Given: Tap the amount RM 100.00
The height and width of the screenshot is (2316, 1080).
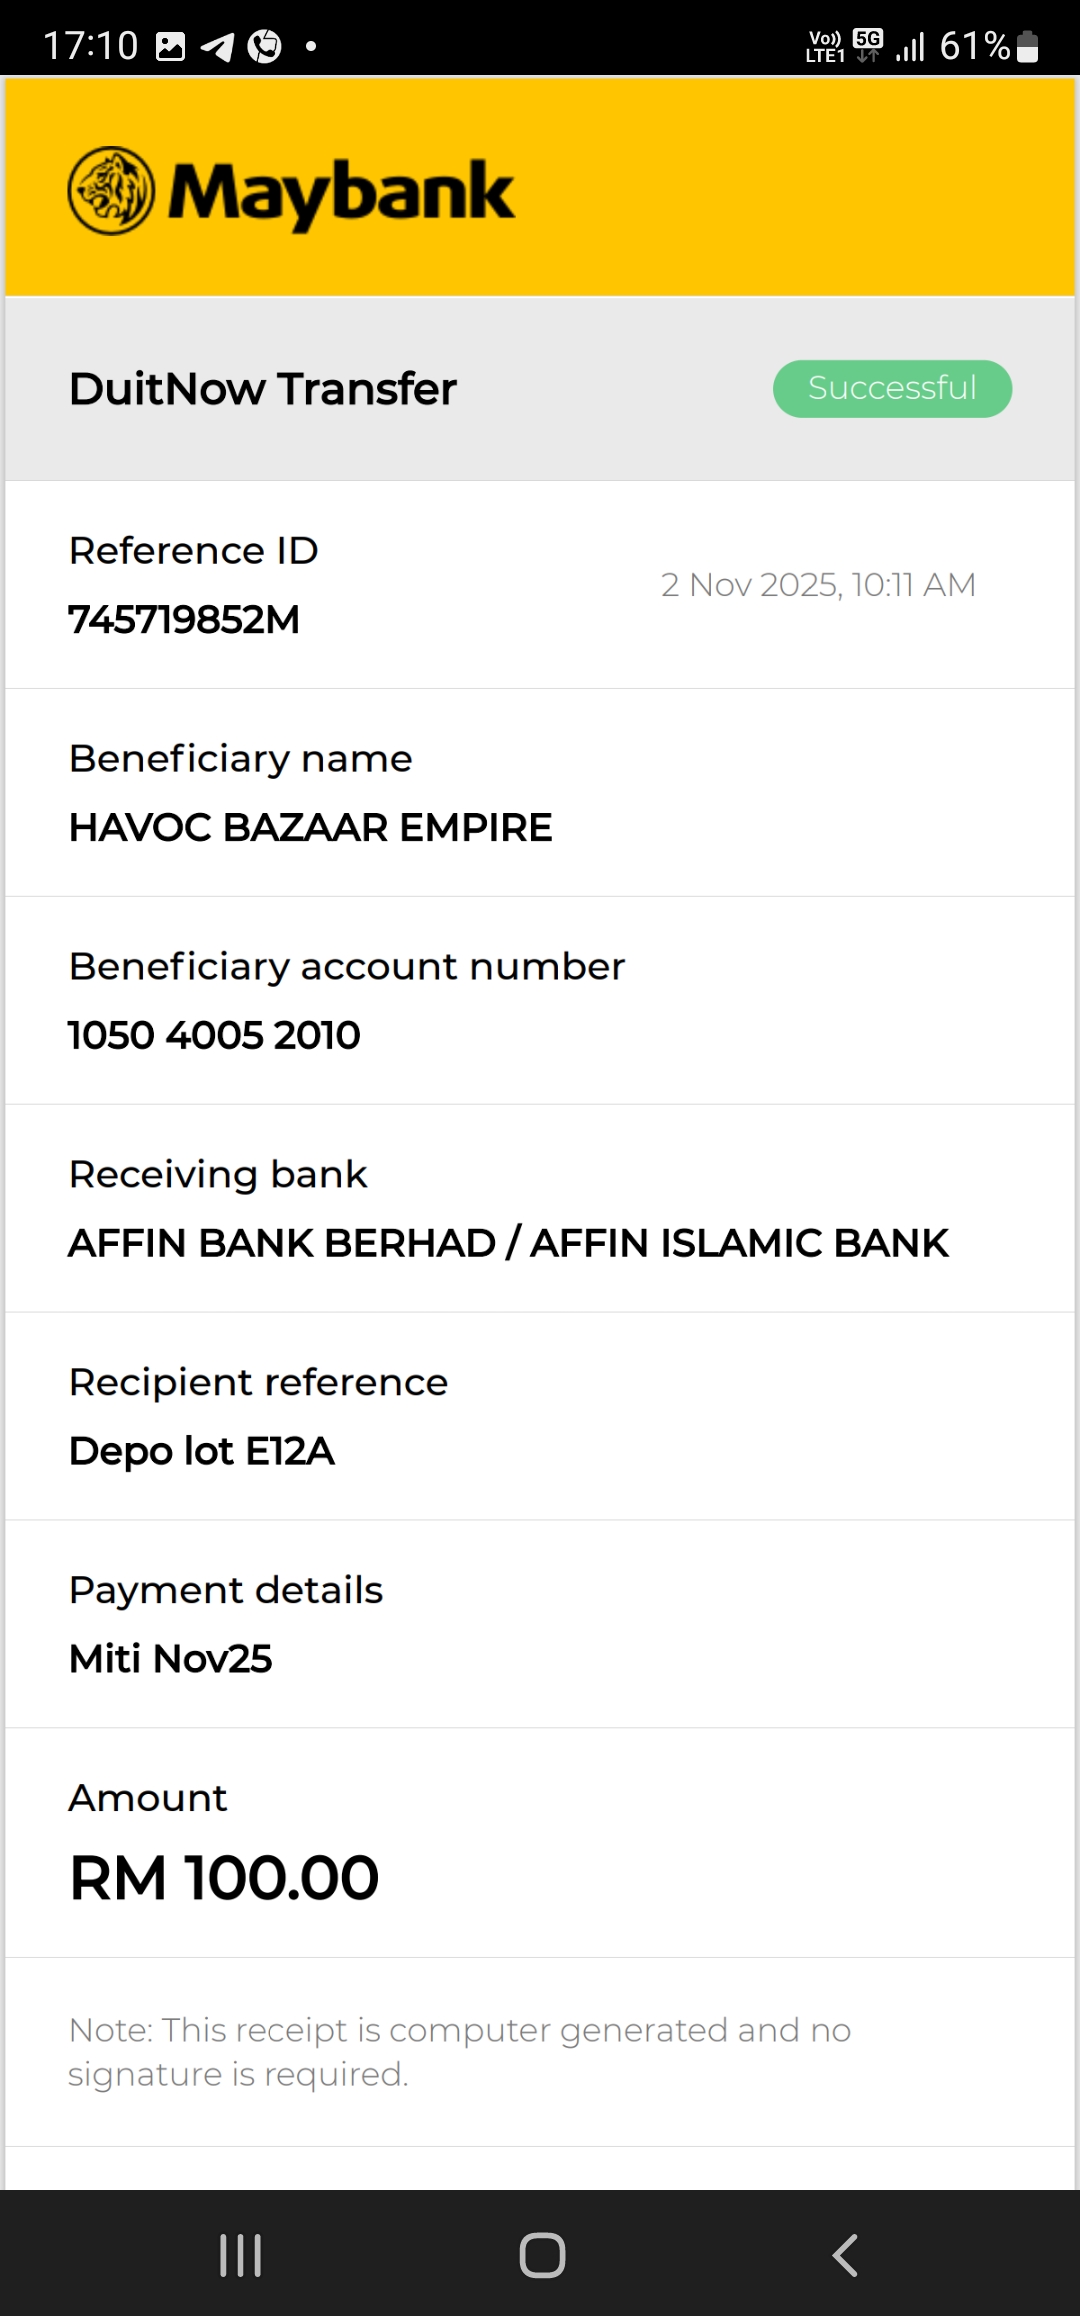Looking at the screenshot, I should pyautogui.click(x=224, y=1877).
